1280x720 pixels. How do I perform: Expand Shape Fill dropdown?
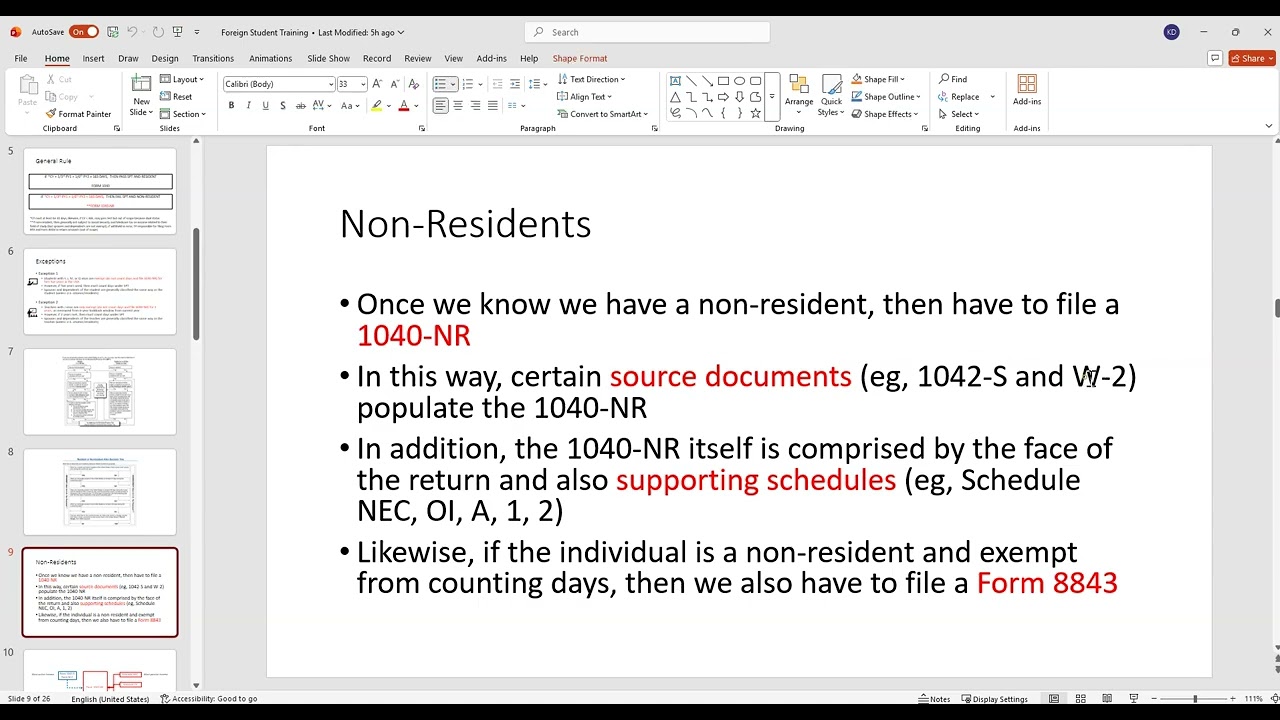point(878,80)
